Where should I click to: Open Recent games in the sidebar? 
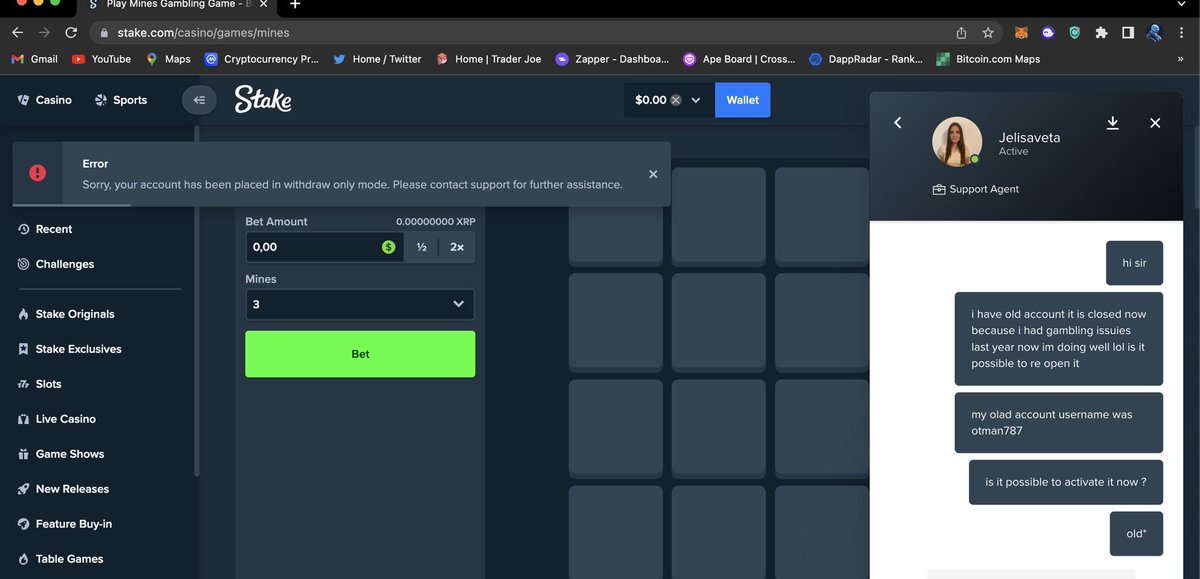point(45,229)
